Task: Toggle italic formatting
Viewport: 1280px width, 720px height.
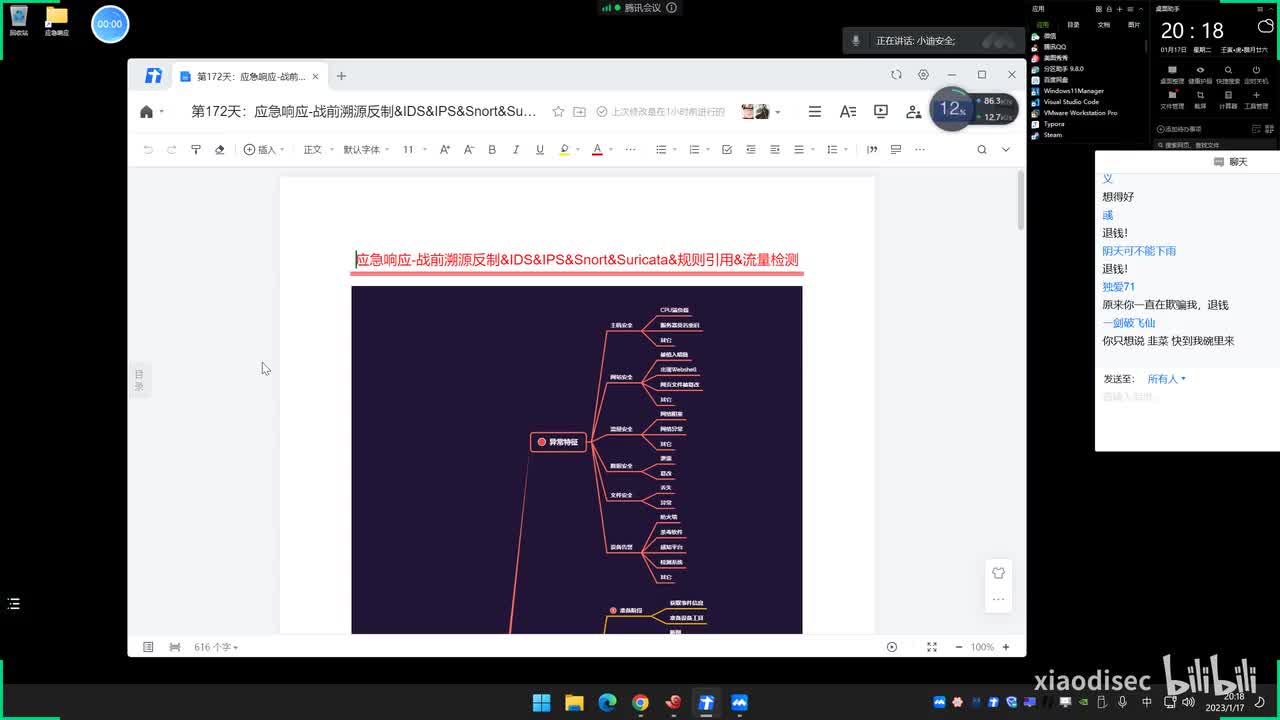Action: pyautogui.click(x=516, y=150)
